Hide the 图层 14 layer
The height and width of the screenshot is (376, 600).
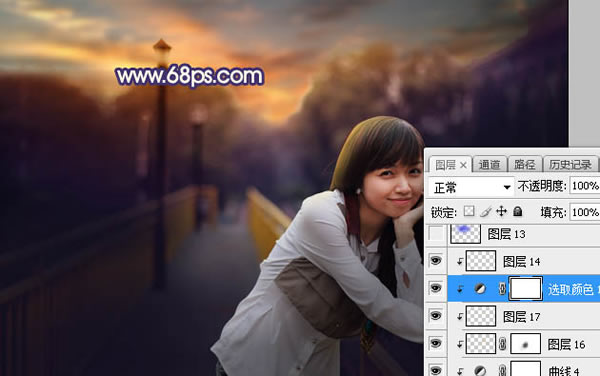[x=436, y=261]
